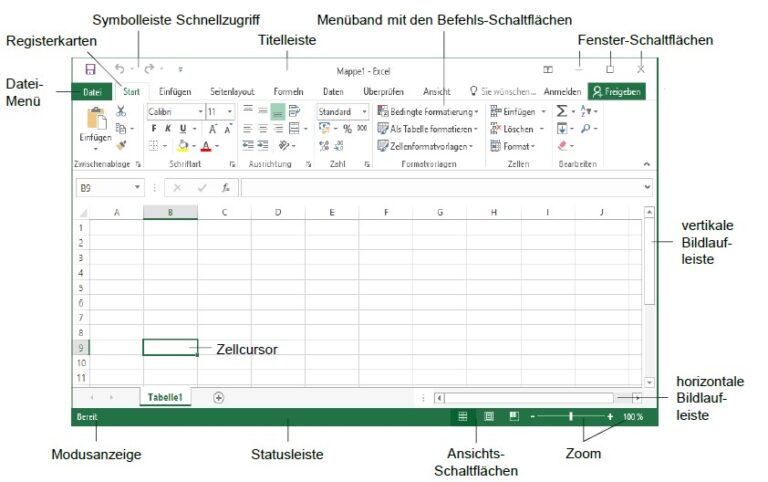Screen dimensions: 768x482
Task: Increase font size with large A icon
Action: (x=213, y=129)
